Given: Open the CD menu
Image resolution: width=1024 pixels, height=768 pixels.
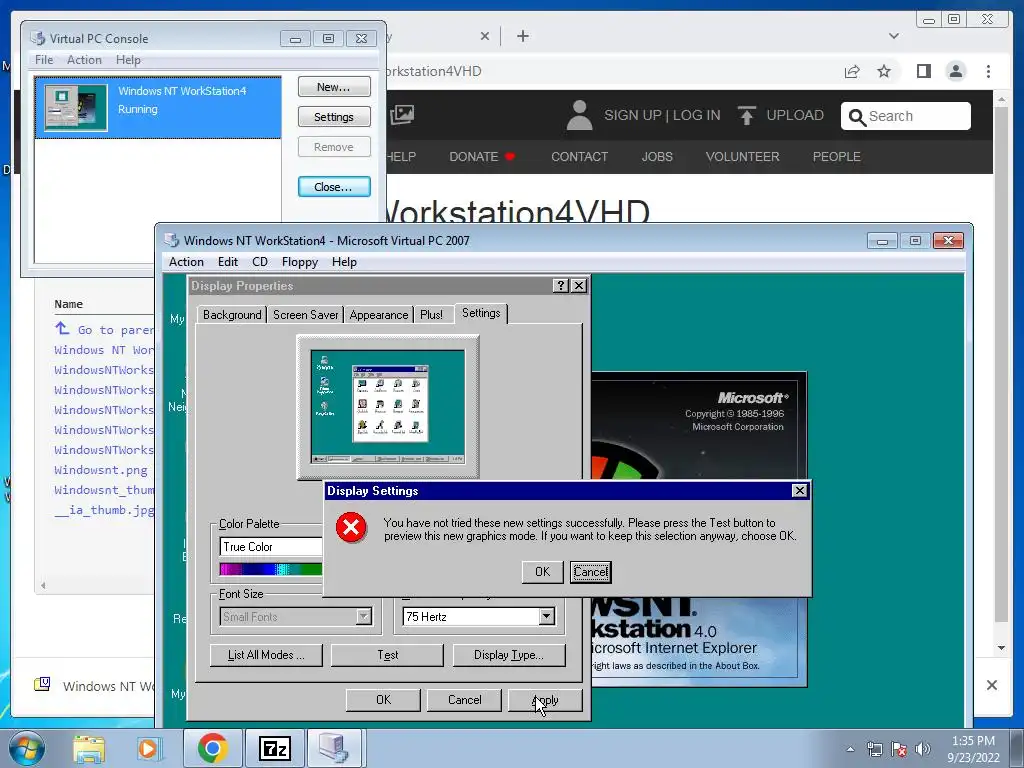Looking at the screenshot, I should tap(260, 262).
